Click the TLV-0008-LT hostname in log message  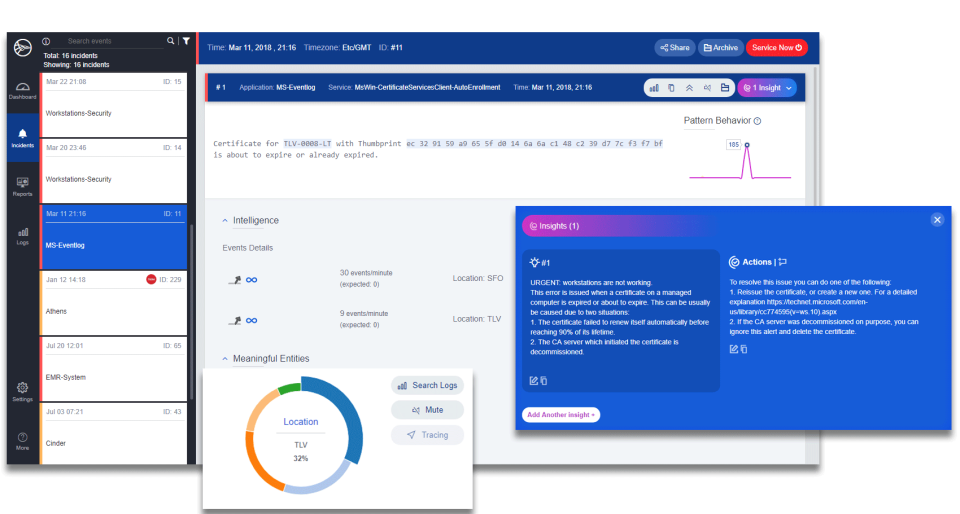point(307,144)
